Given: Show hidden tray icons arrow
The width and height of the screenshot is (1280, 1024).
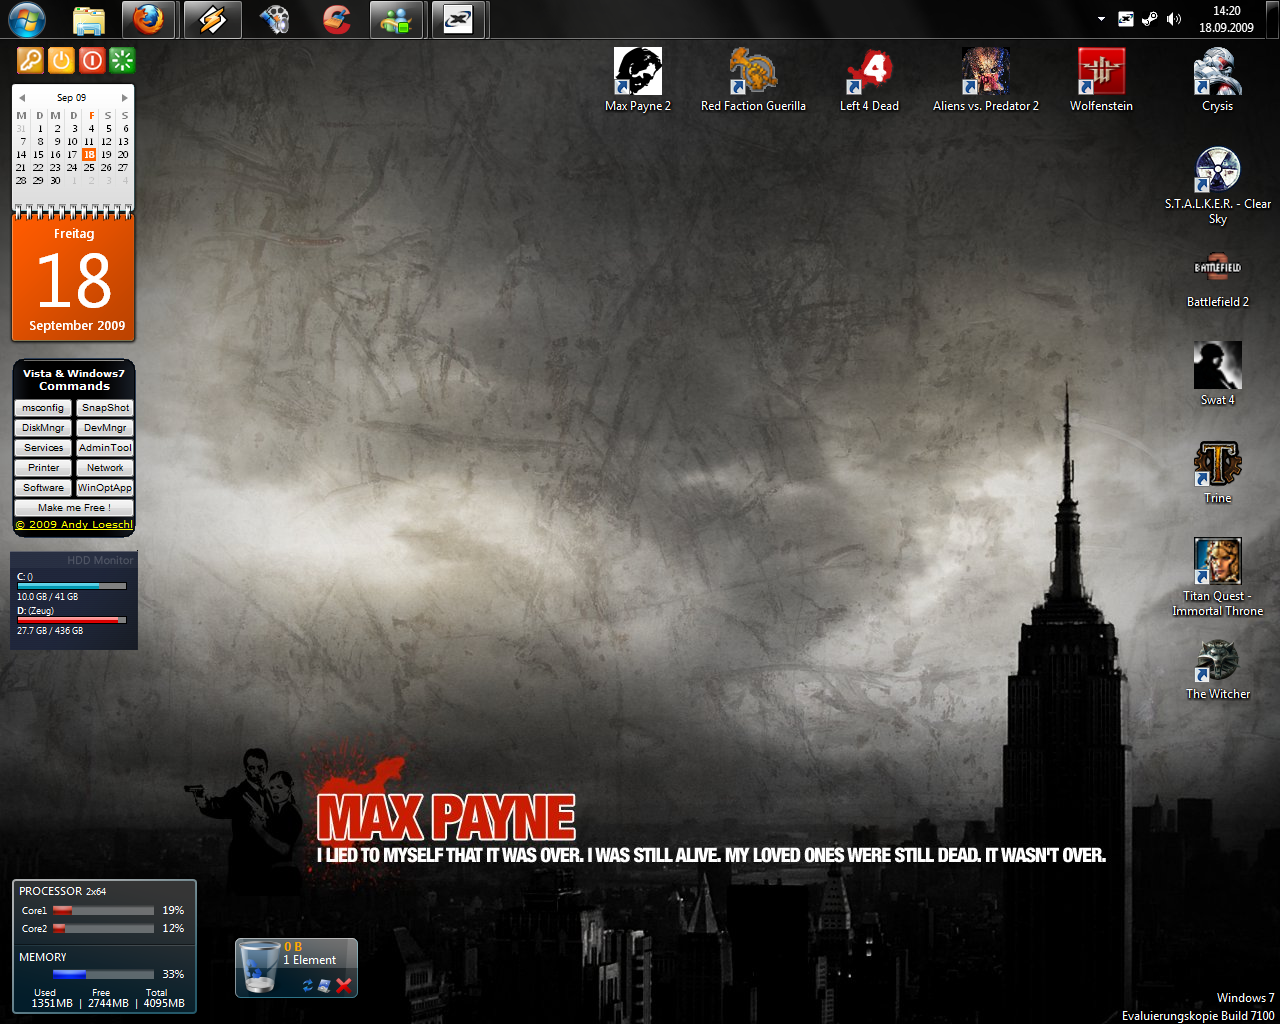Looking at the screenshot, I should 1101,19.
